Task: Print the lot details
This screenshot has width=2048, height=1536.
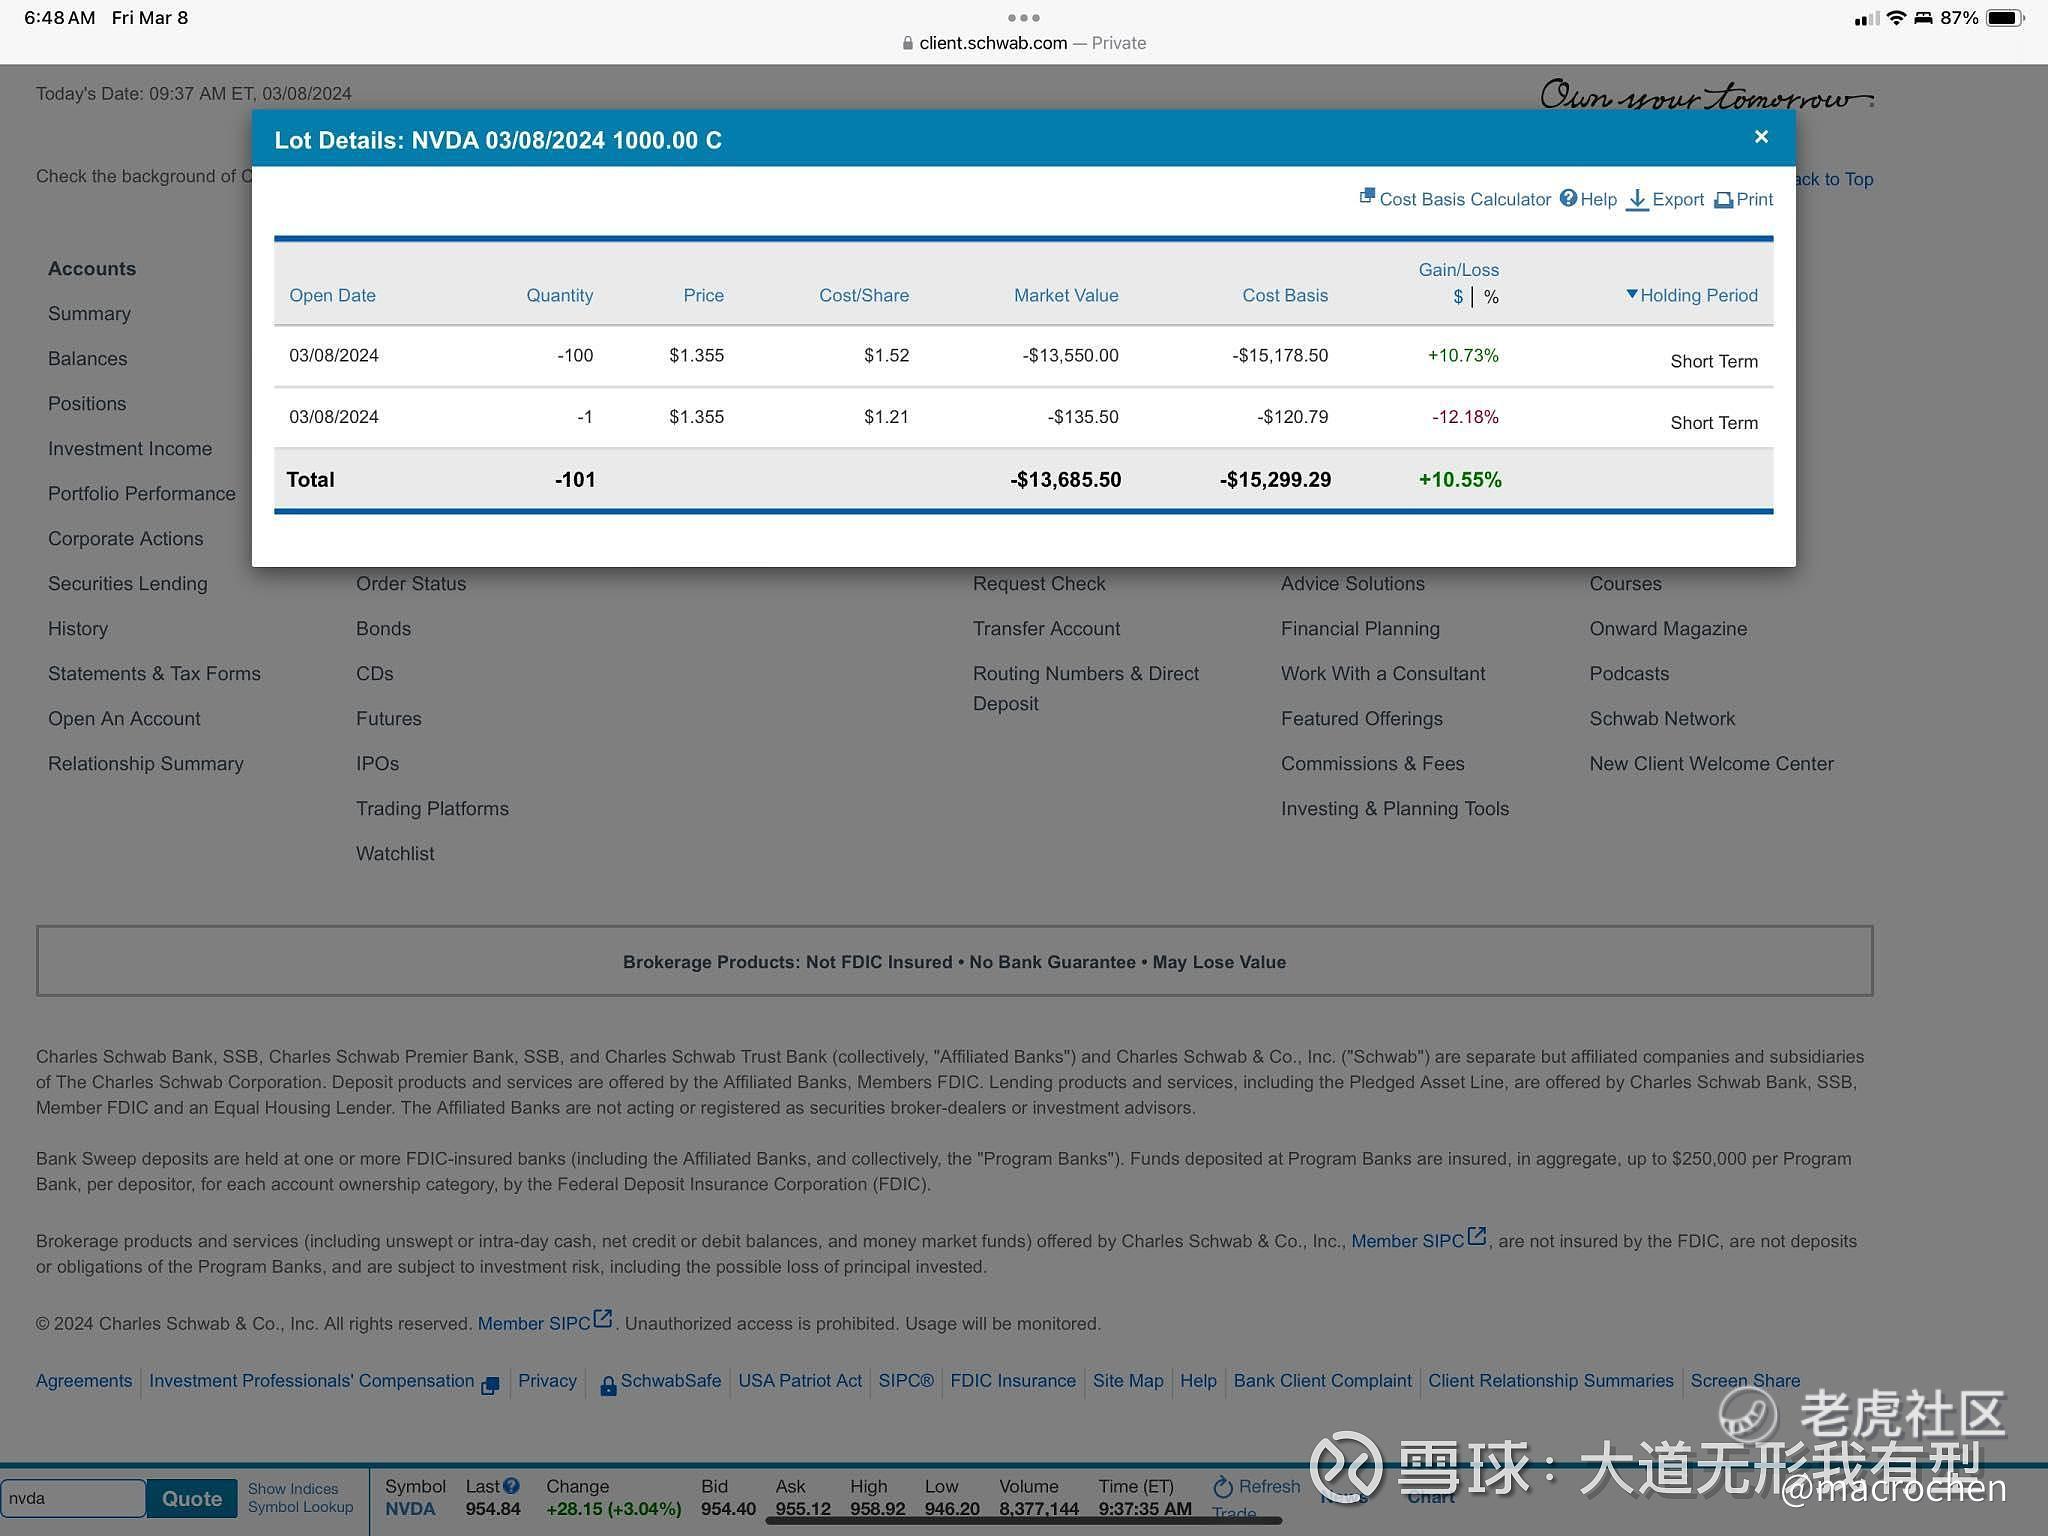Action: [1743, 199]
